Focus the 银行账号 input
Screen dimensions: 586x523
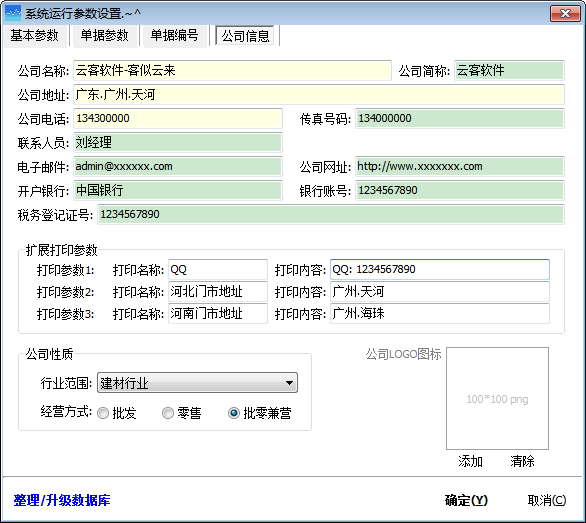(460, 190)
